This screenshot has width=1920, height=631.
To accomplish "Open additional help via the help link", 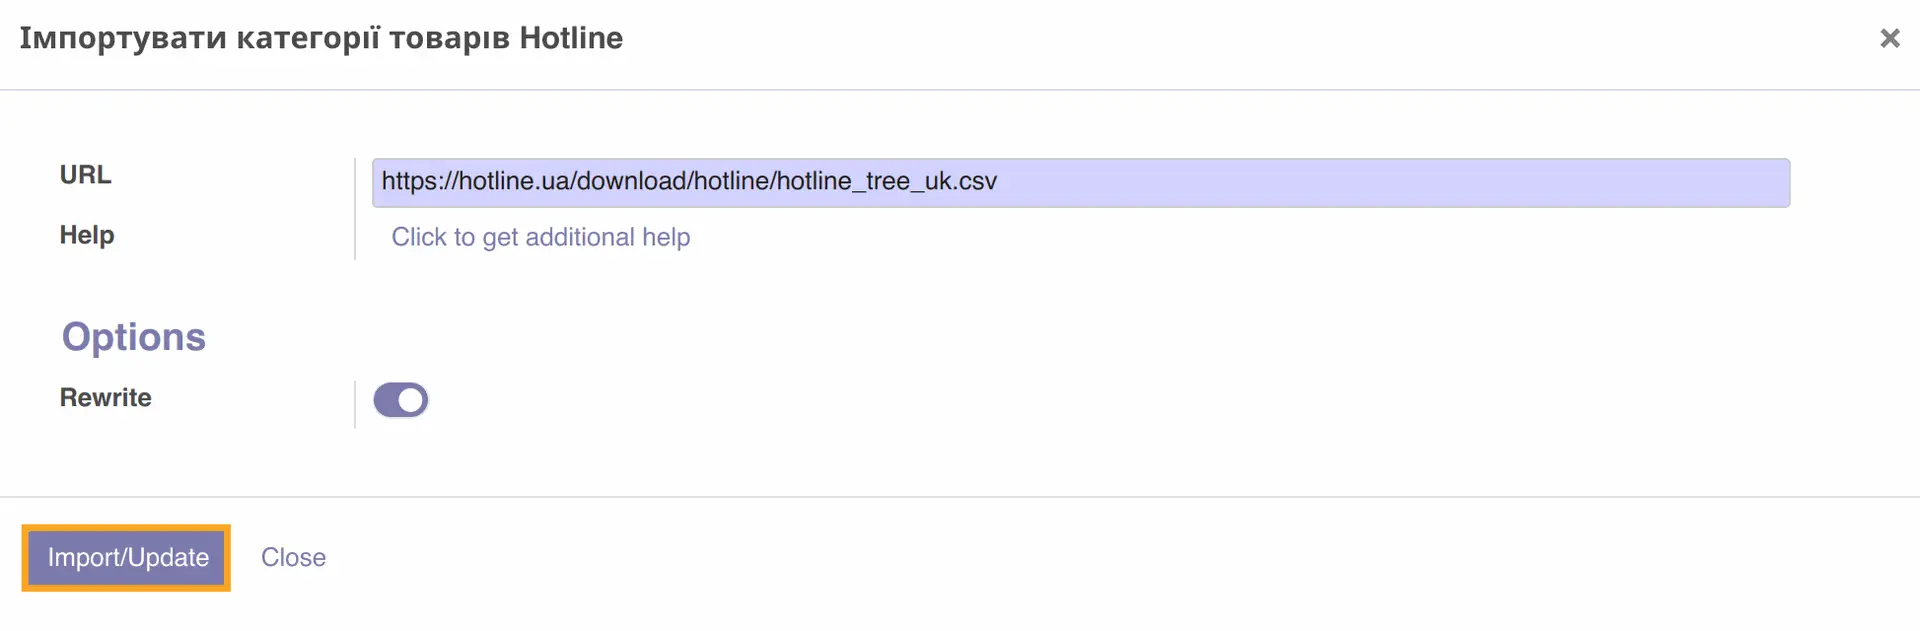I will pyautogui.click(x=540, y=237).
